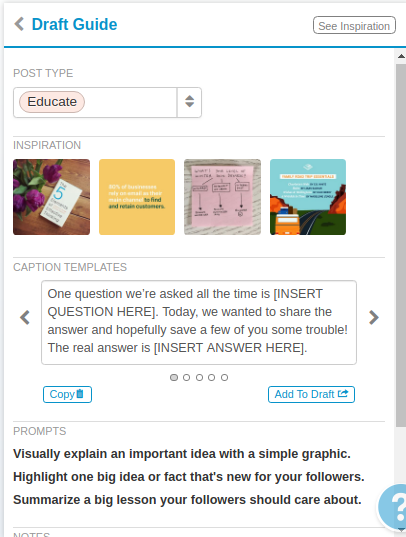Click the vertical scrollbar thumb
The width and height of the screenshot is (406, 537).
coord(401,245)
